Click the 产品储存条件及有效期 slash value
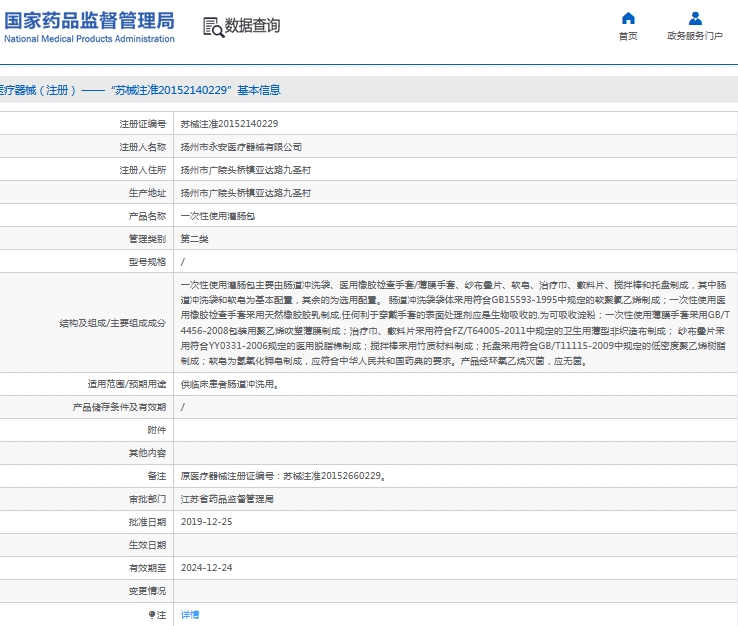Image resolution: width=738 pixels, height=626 pixels. (183, 407)
